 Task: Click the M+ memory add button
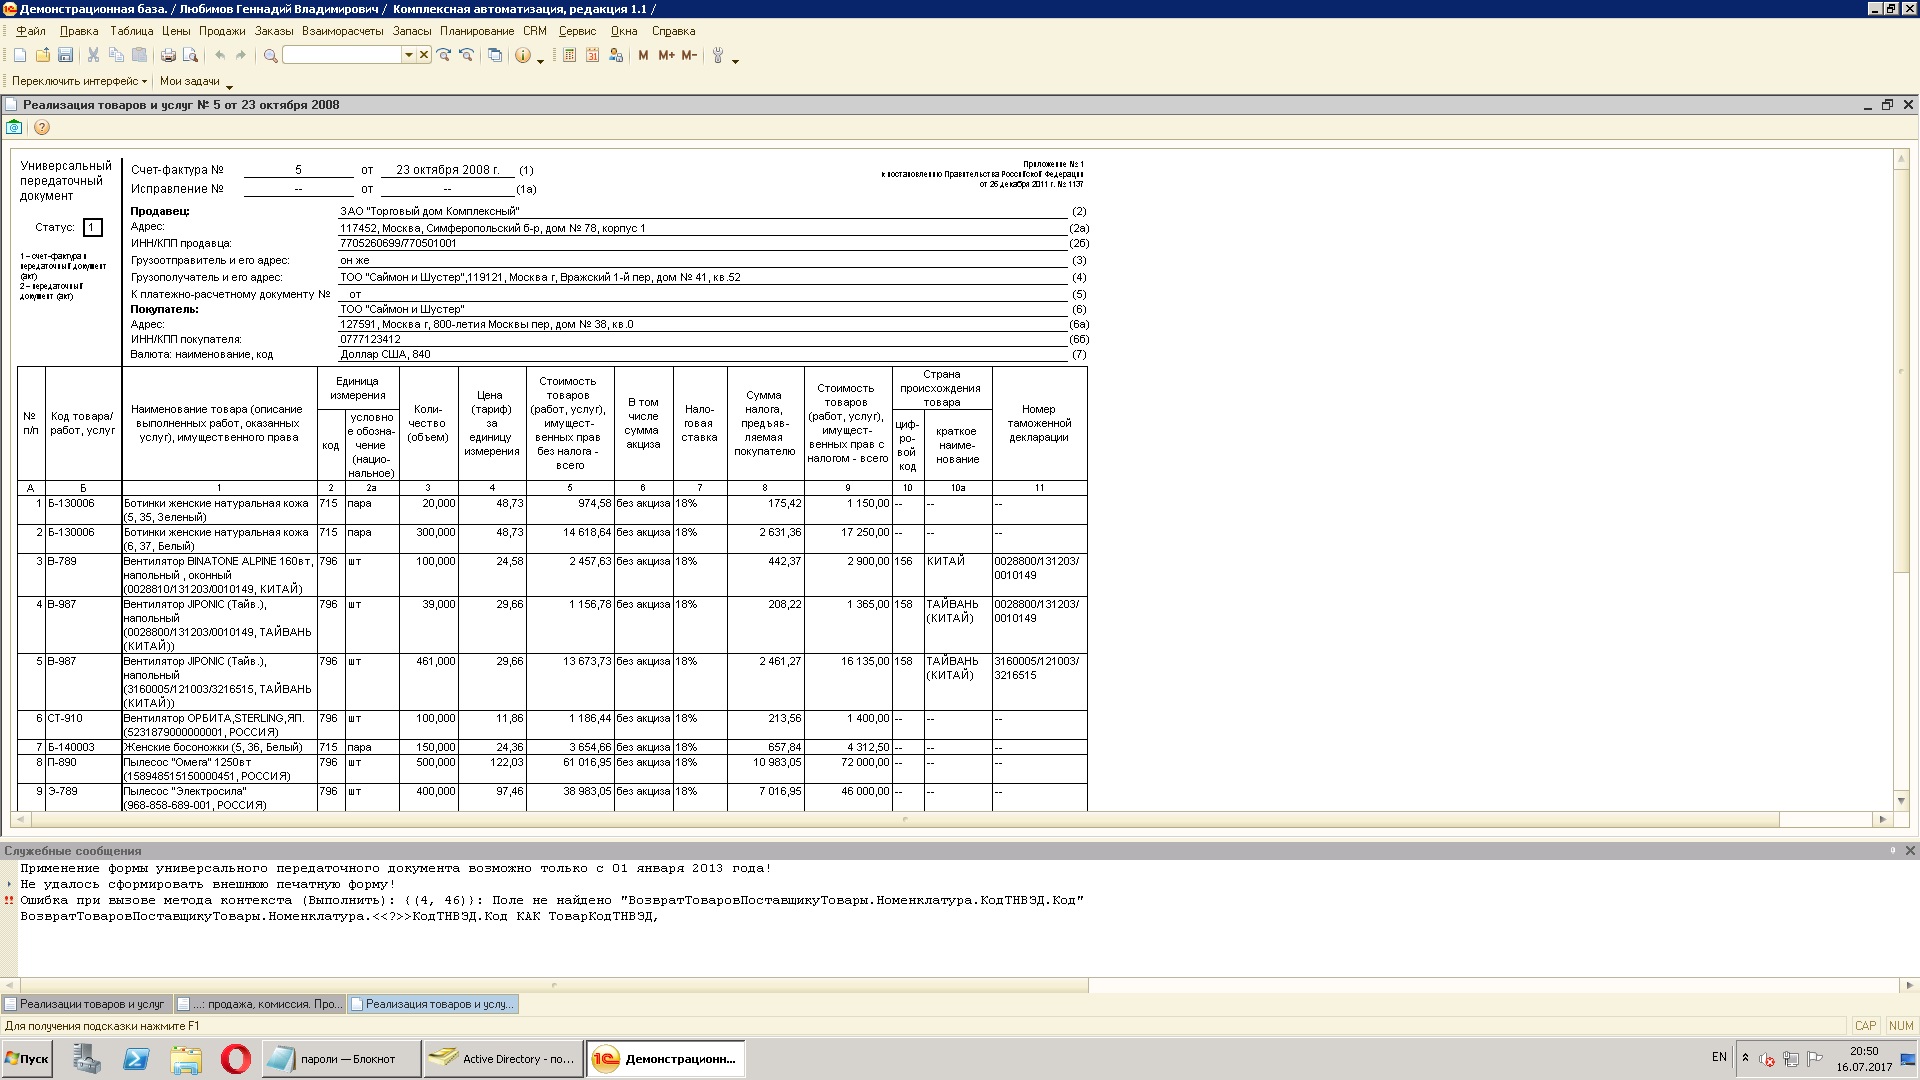click(666, 56)
